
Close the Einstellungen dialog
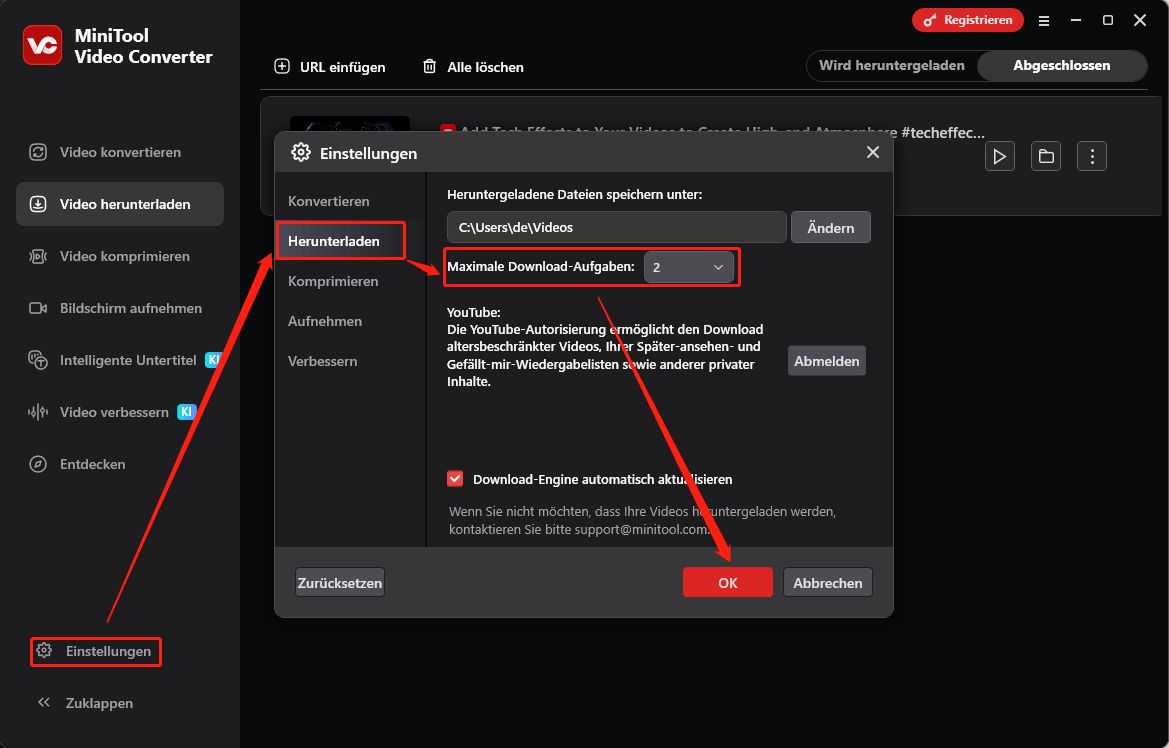873,152
